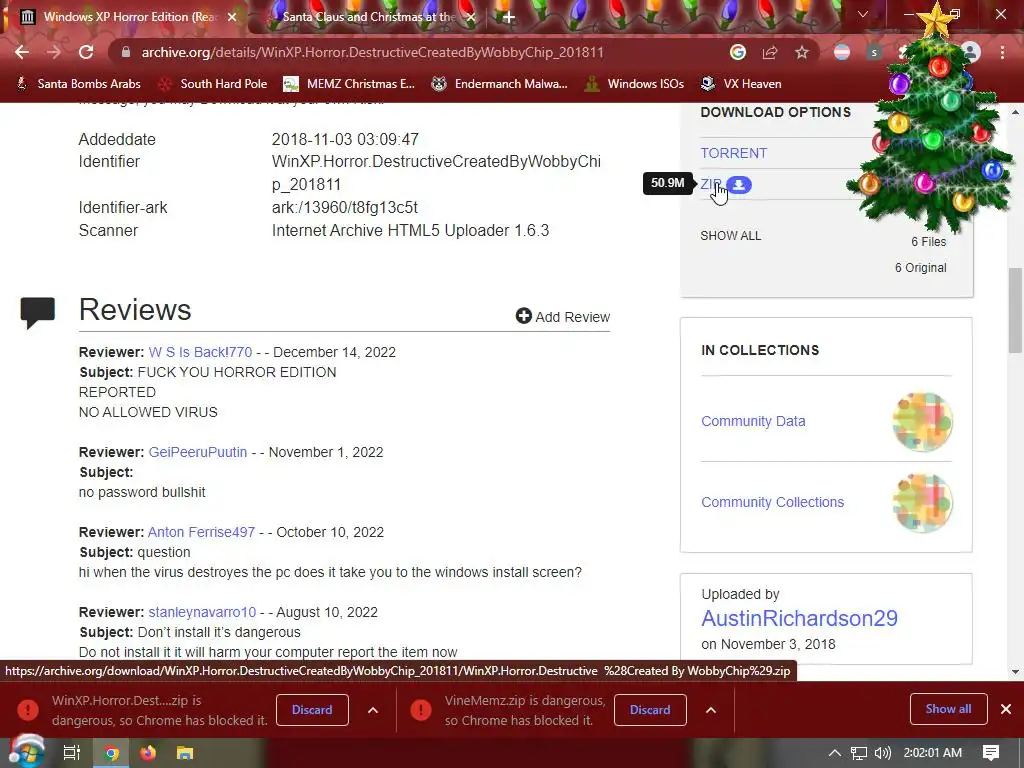This screenshot has width=1024, height=768.
Task: Close Santa Claus and Christmas tab
Action: (471, 17)
